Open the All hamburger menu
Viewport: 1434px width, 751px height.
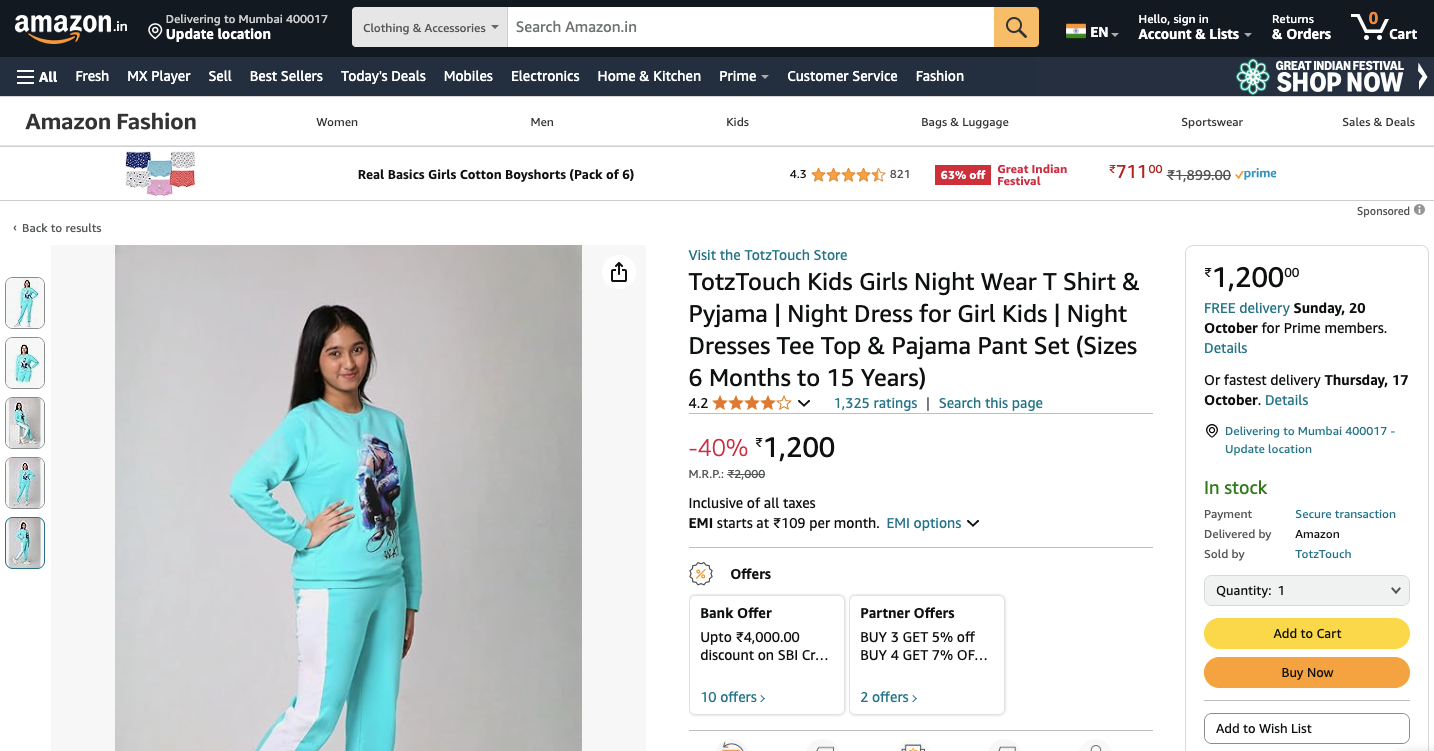[37, 76]
